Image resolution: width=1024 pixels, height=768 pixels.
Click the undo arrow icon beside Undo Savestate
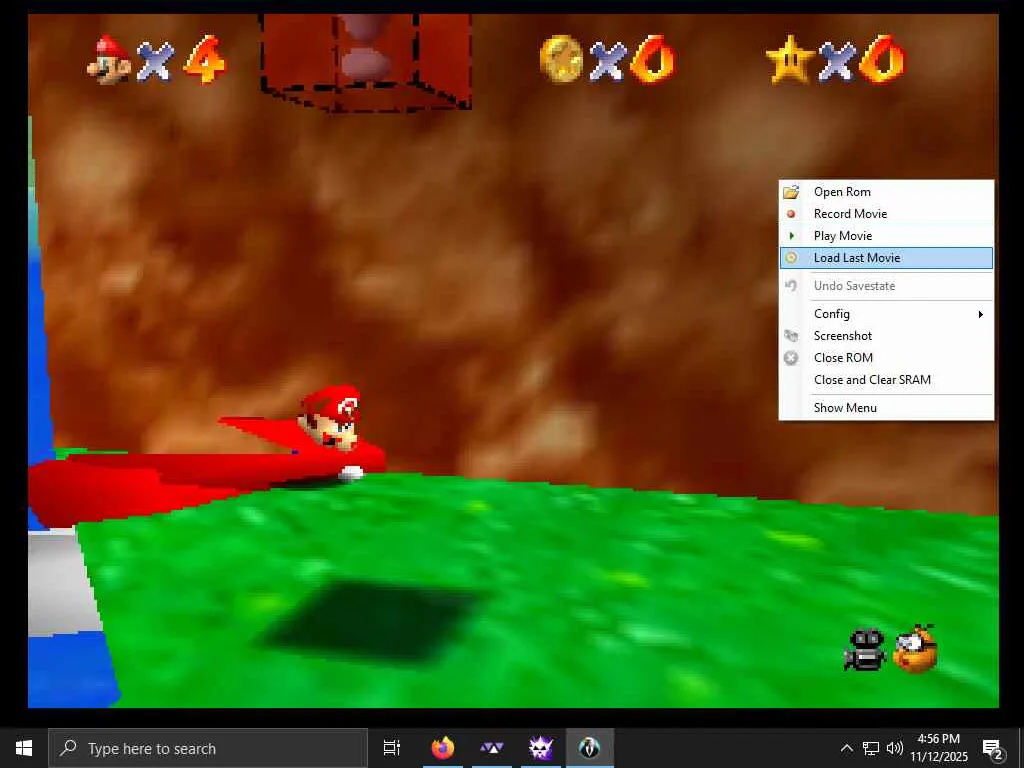tap(791, 285)
